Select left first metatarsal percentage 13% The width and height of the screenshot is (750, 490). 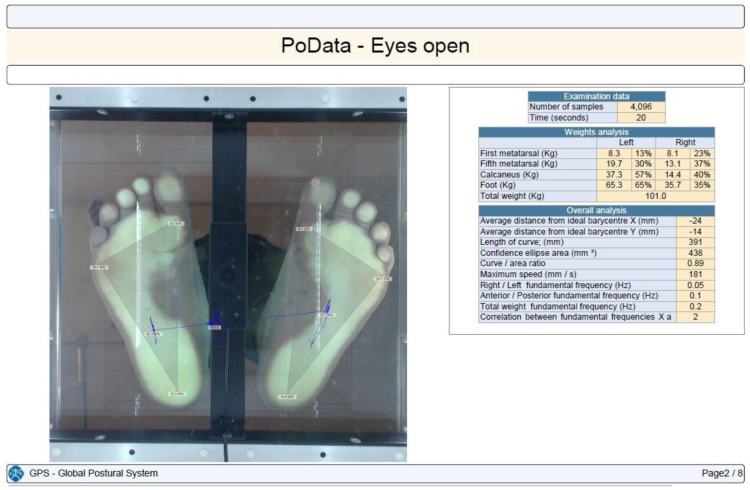tap(643, 154)
